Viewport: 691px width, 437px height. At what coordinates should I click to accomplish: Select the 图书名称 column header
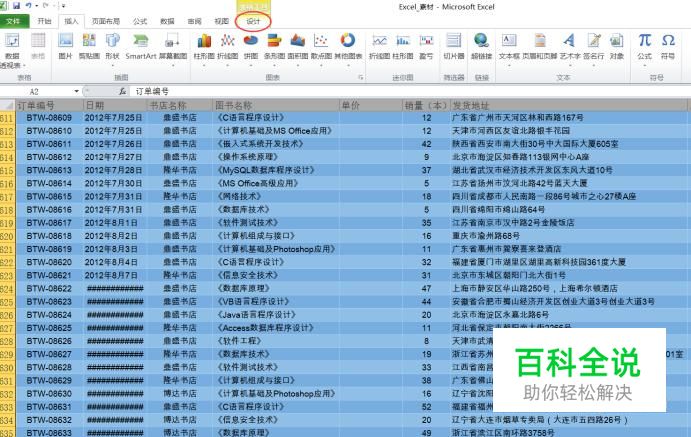(x=276, y=105)
